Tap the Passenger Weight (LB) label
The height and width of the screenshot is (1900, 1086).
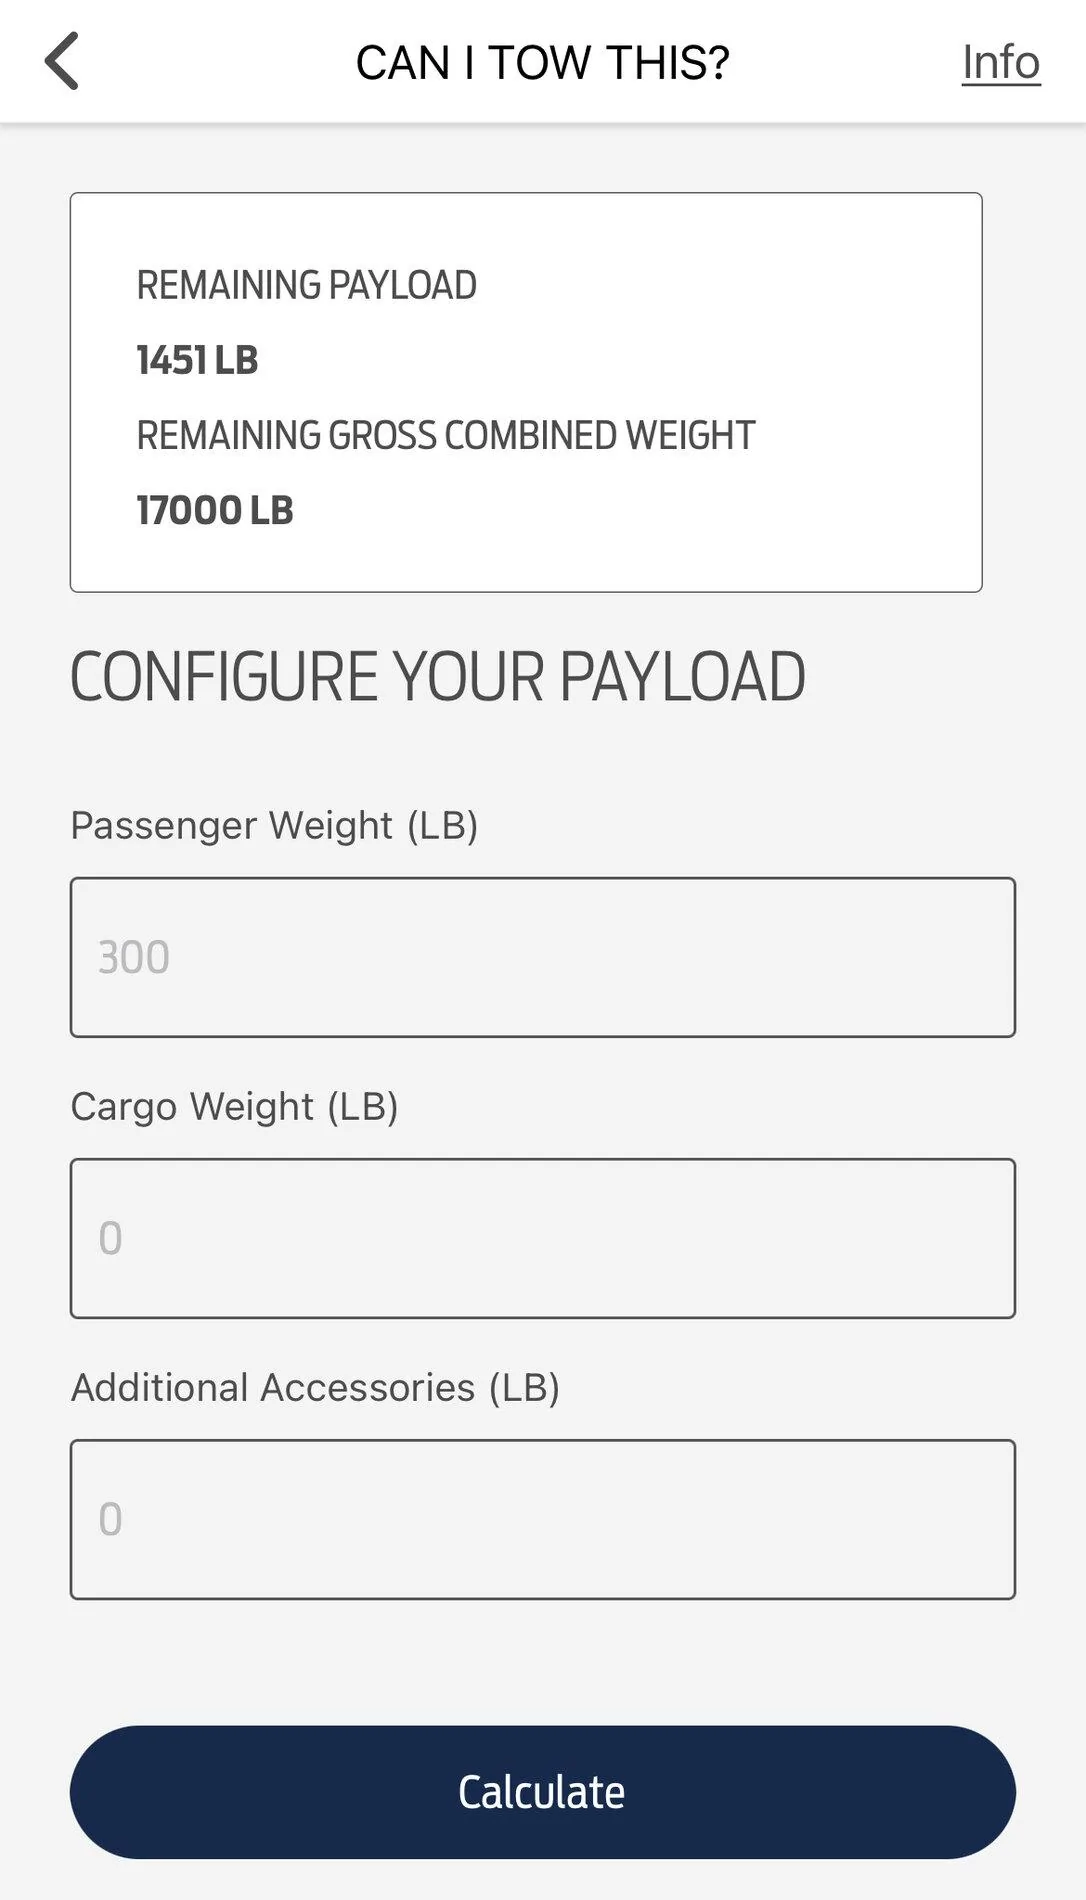pyautogui.click(x=273, y=826)
